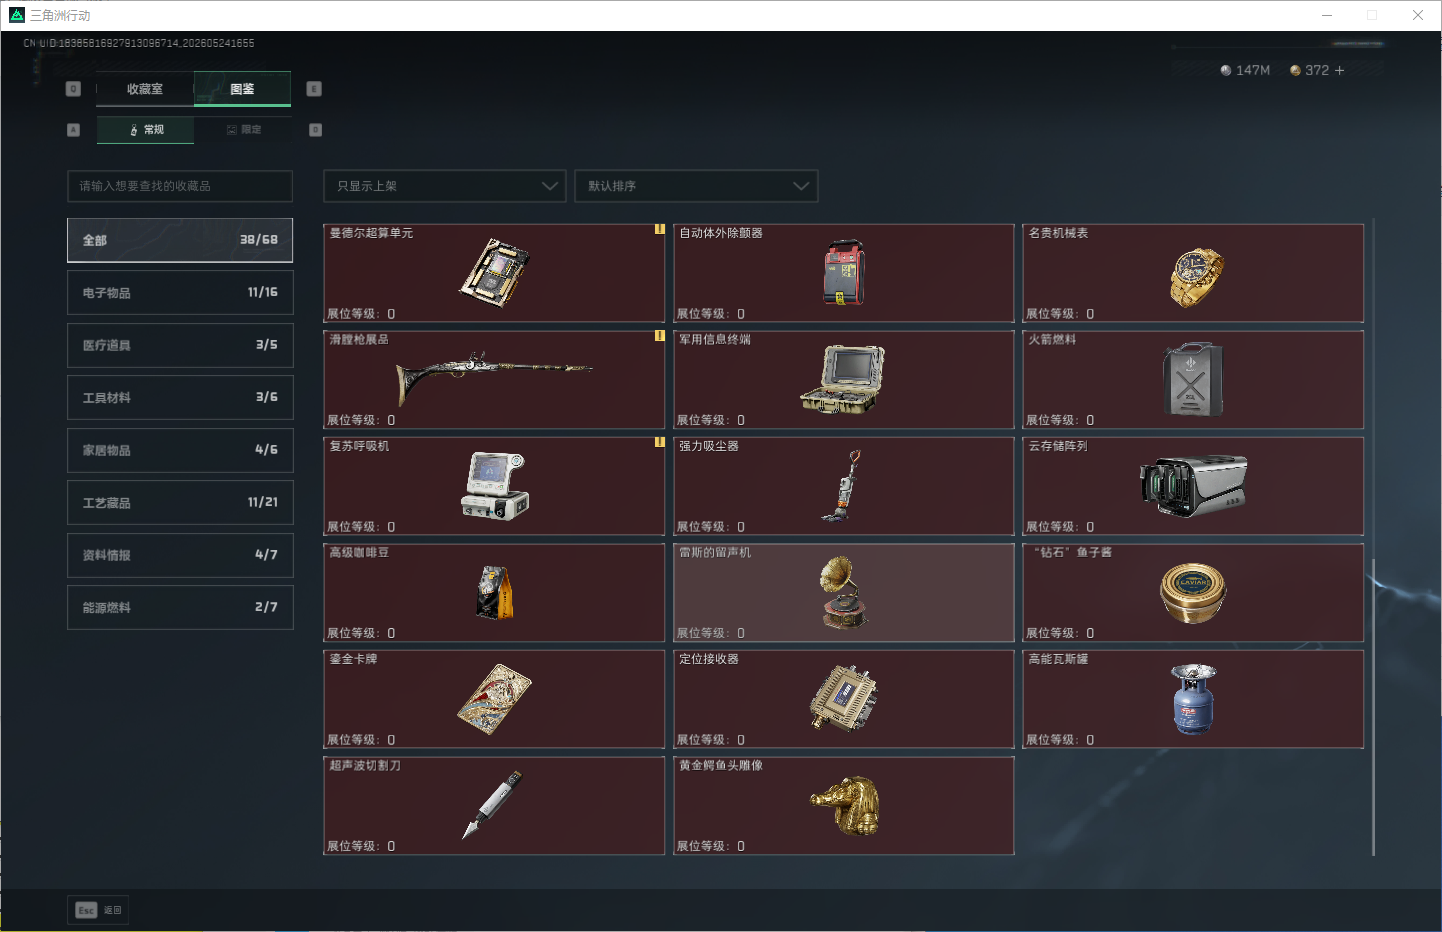Switch to the 图鉴 tab

point(242,89)
